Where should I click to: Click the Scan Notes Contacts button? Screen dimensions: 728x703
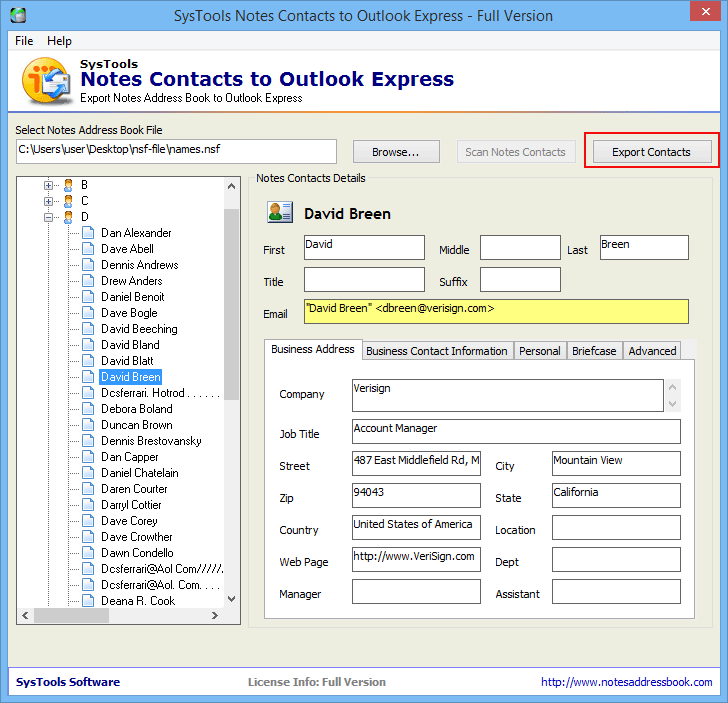click(x=515, y=152)
